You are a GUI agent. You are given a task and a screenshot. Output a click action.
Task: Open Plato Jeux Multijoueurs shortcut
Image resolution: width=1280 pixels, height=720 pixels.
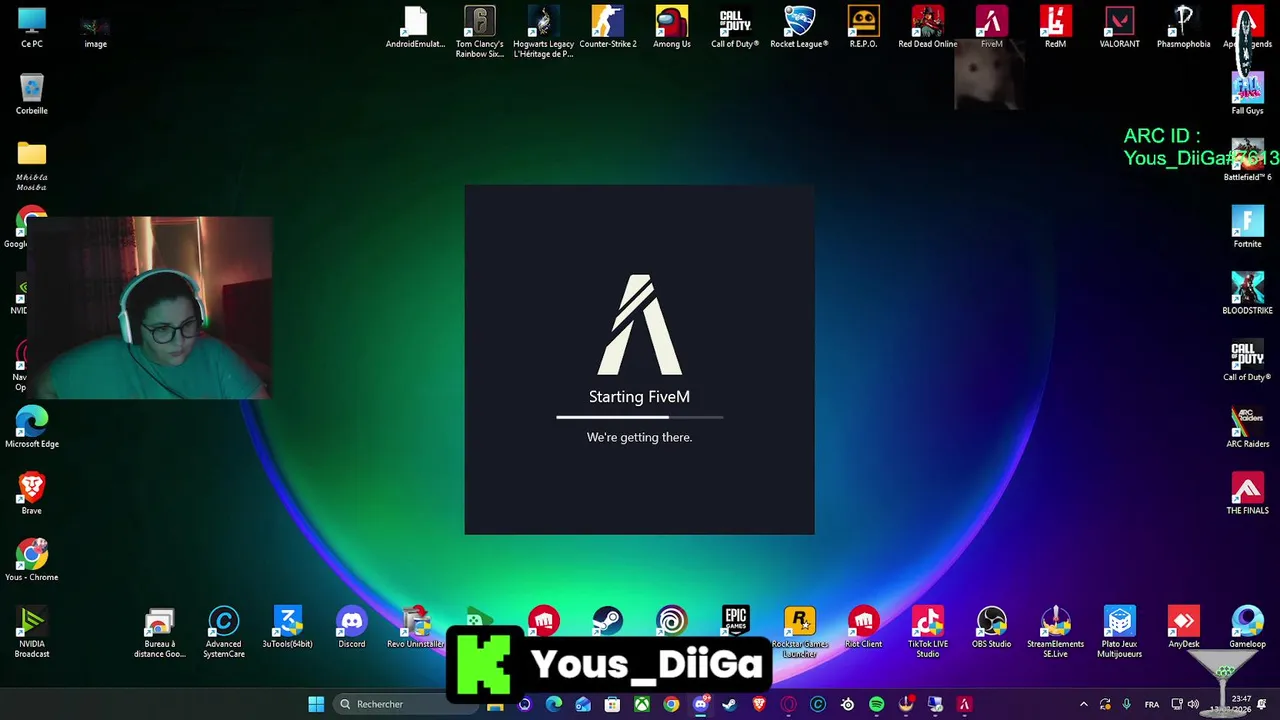[1120, 633]
